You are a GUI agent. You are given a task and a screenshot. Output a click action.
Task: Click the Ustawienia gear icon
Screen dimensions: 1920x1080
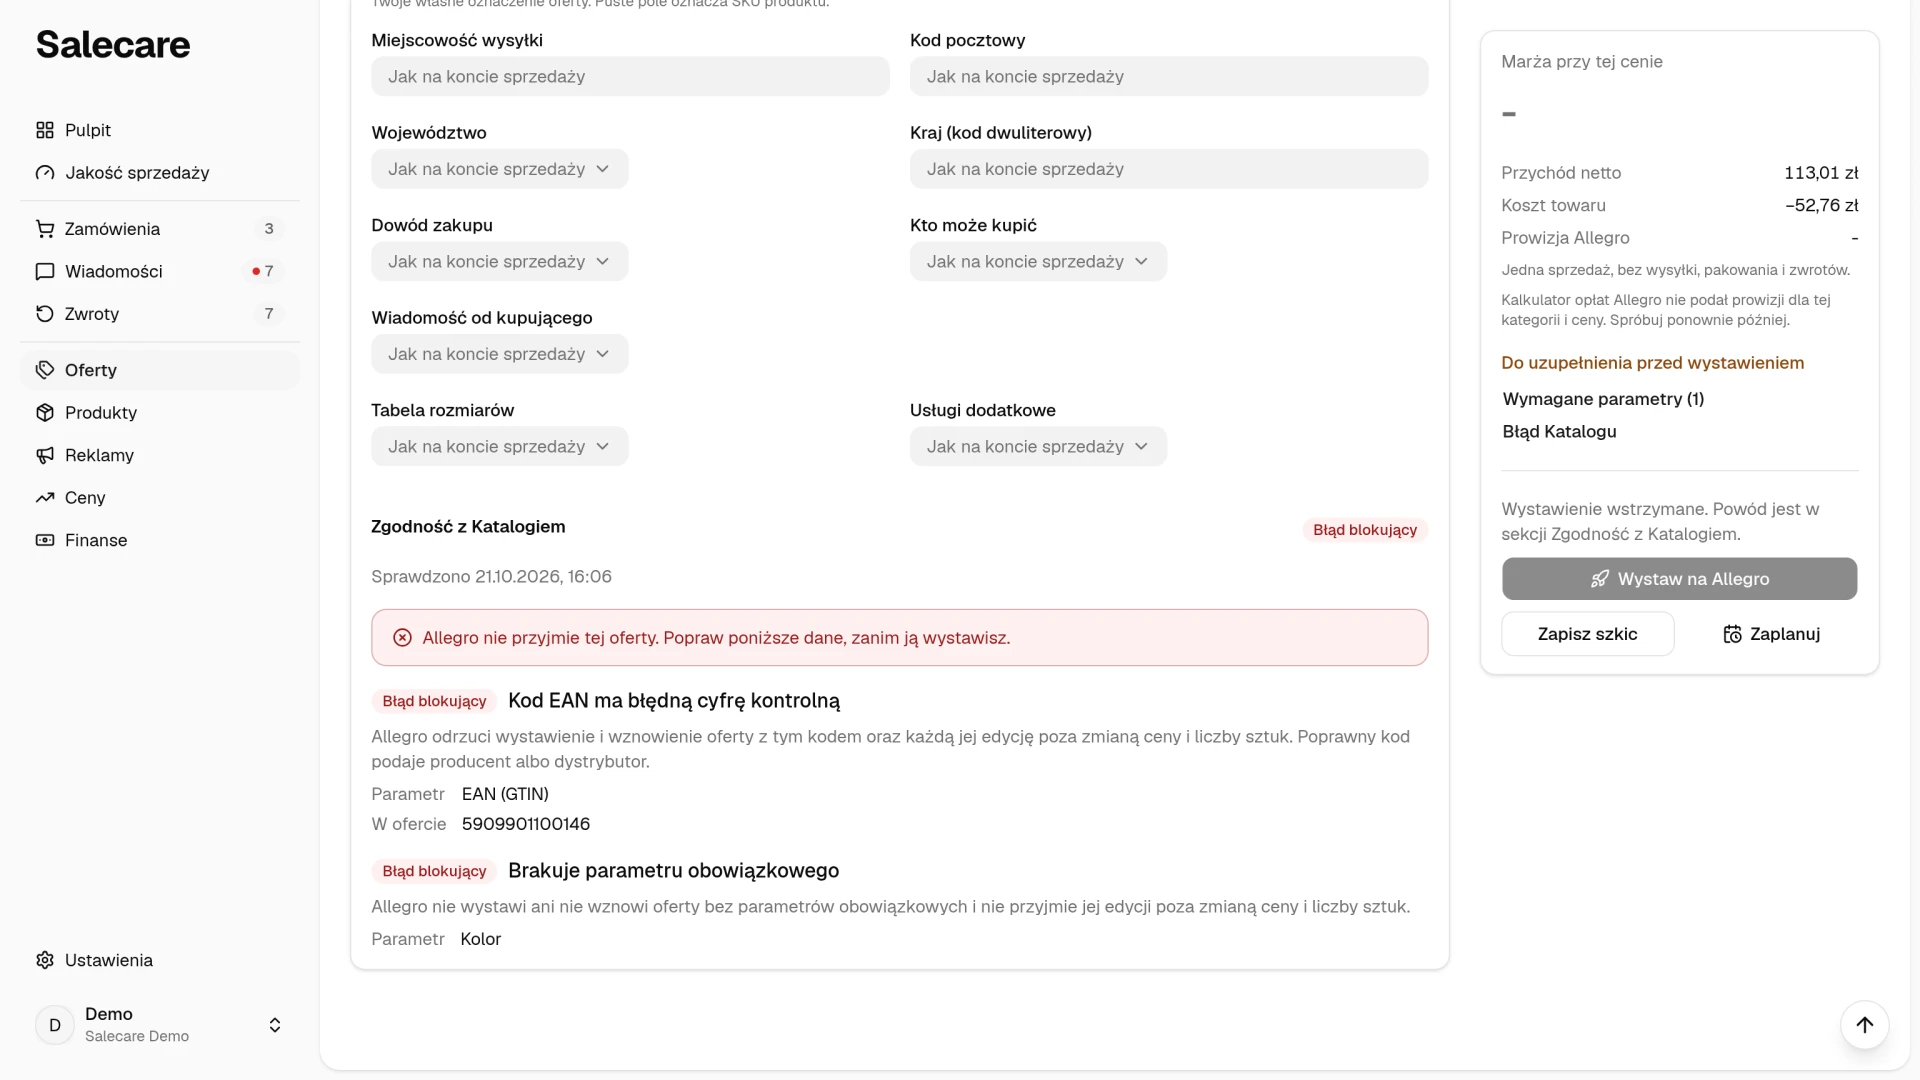coord(45,960)
